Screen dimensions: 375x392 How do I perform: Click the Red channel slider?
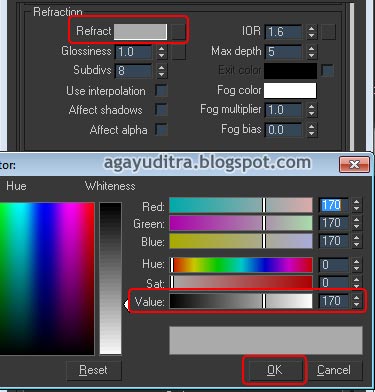(241, 205)
